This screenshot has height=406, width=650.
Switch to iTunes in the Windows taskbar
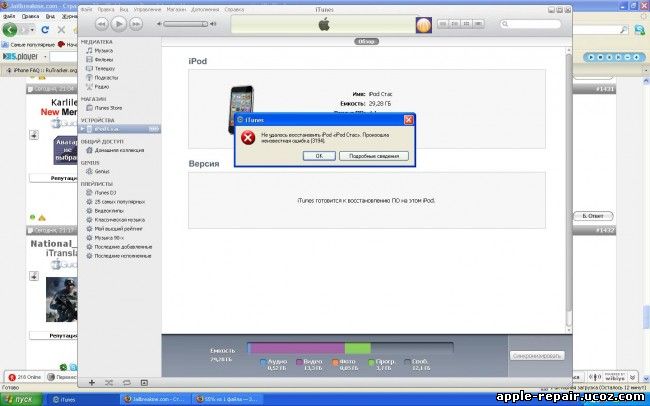point(81,399)
